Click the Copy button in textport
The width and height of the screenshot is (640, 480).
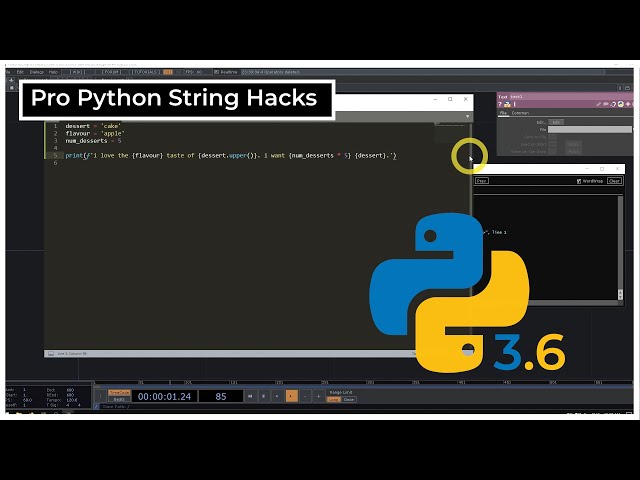[x=482, y=181]
